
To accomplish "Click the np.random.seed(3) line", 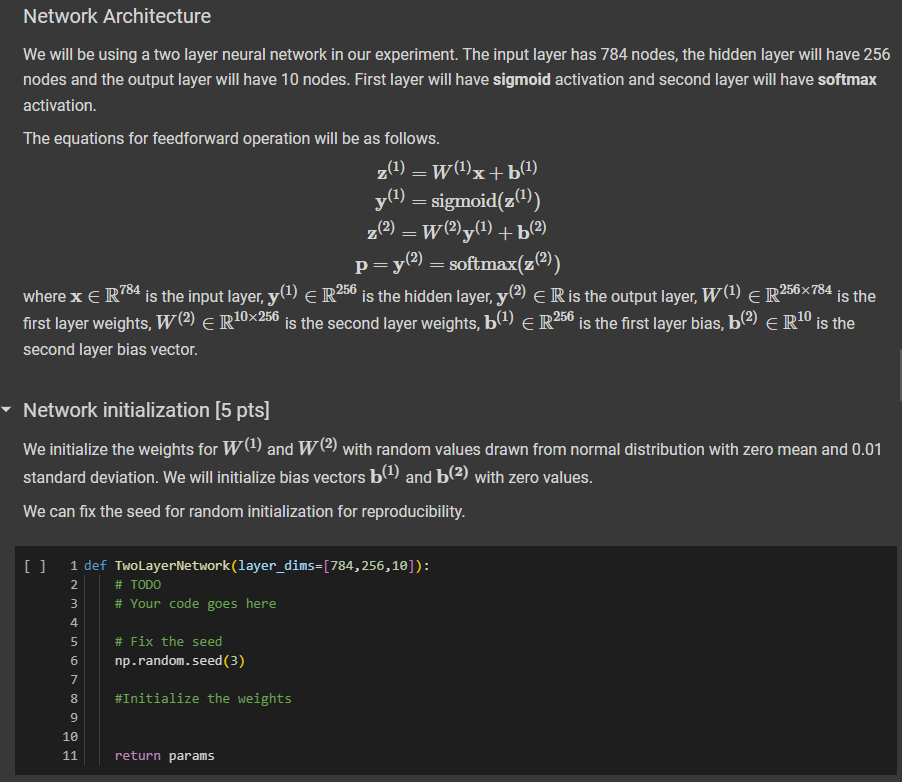I will pyautogui.click(x=179, y=661).
